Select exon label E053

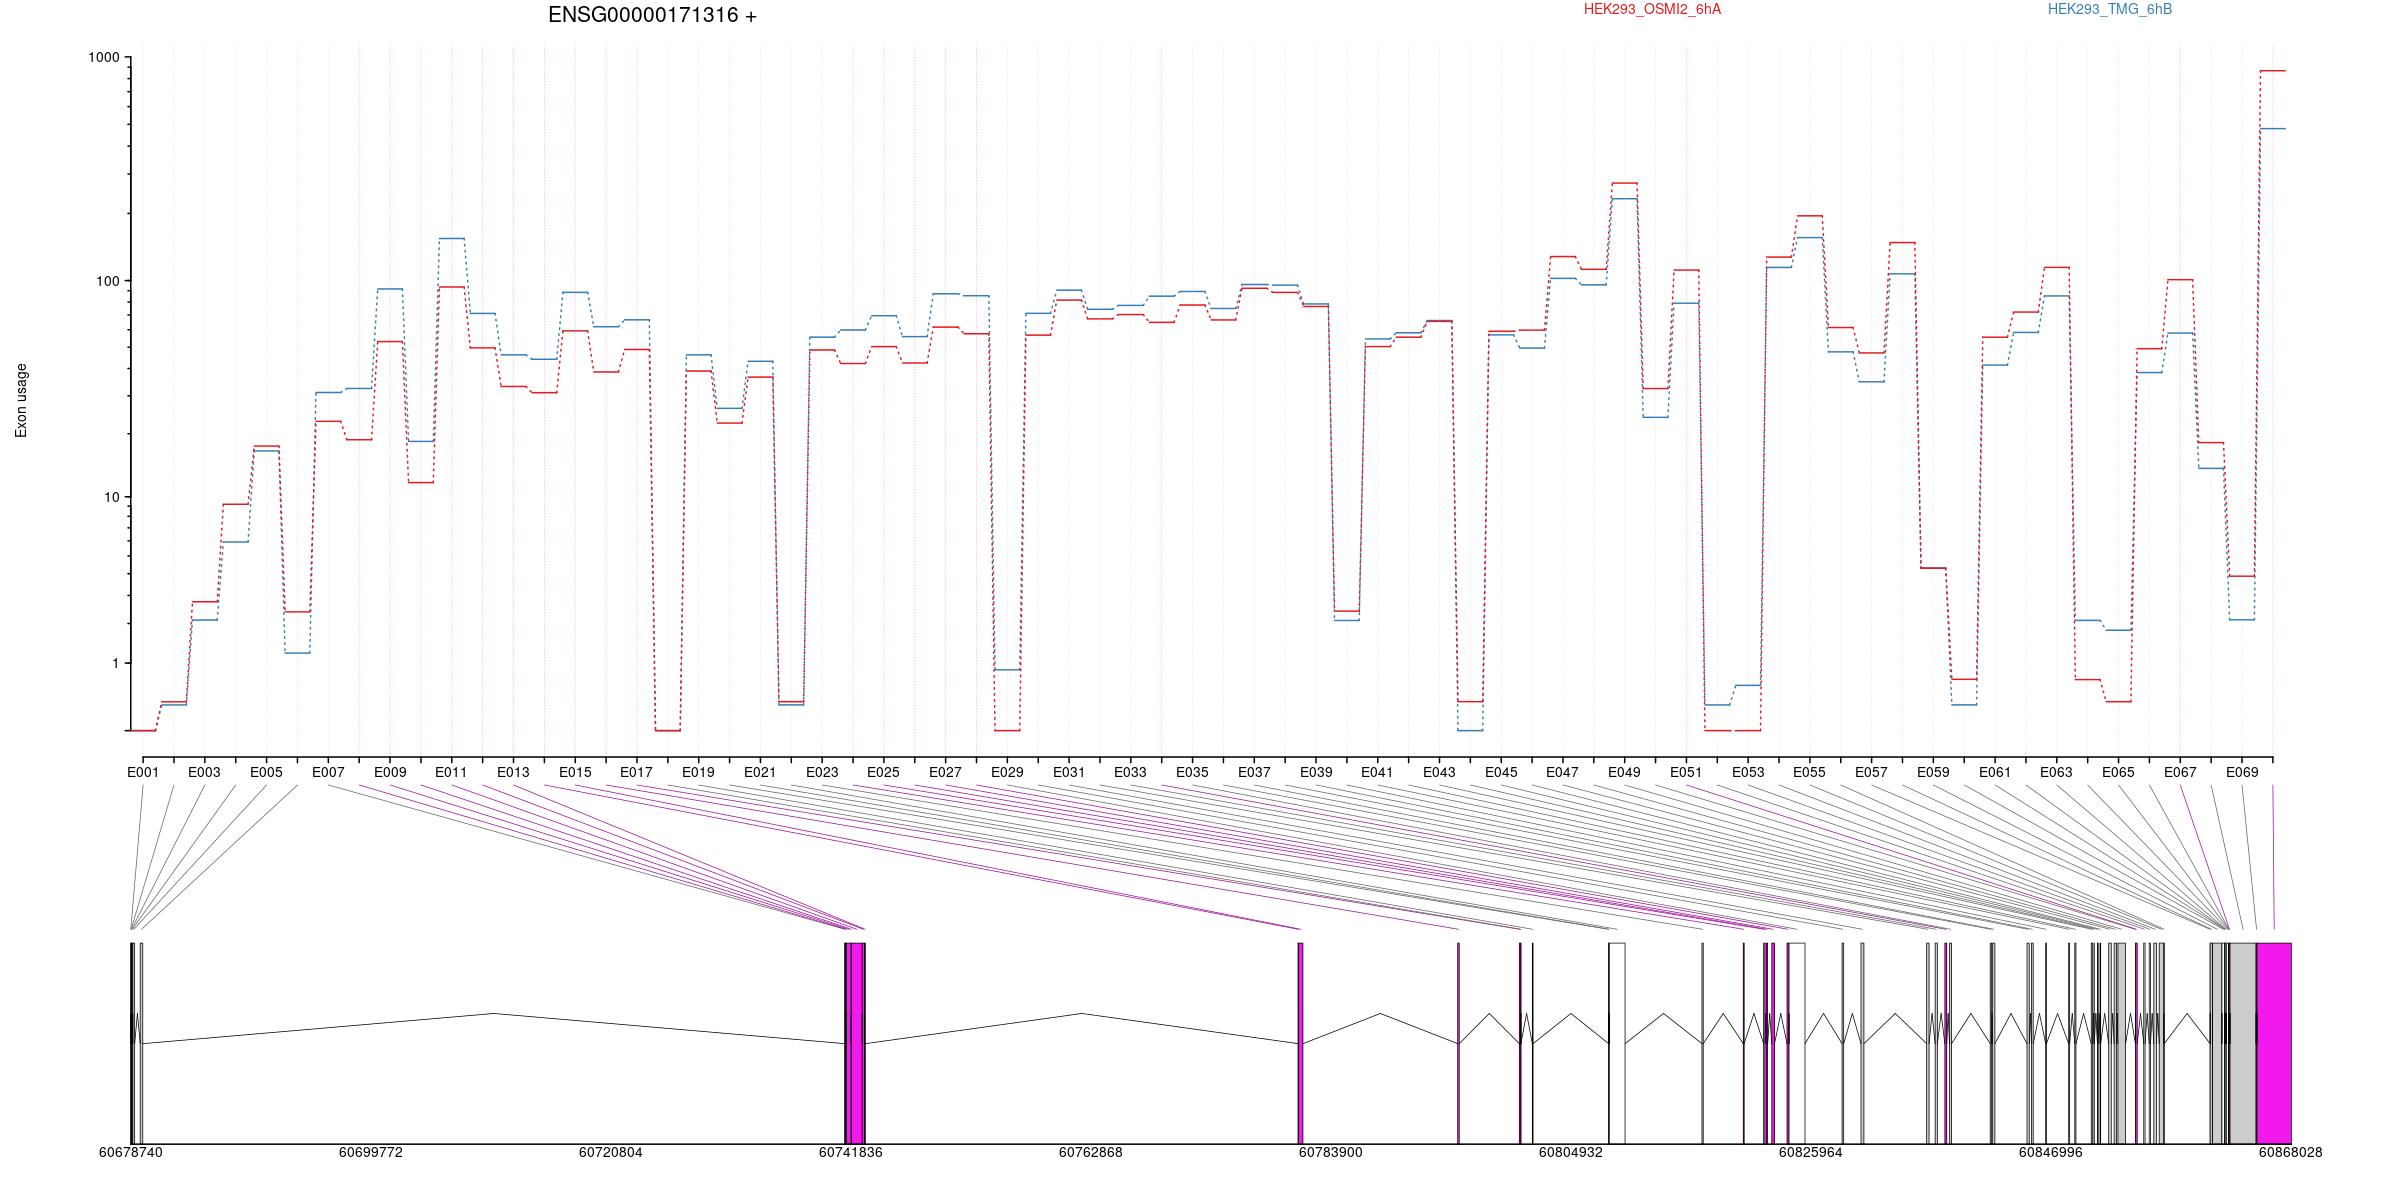click(x=1748, y=772)
